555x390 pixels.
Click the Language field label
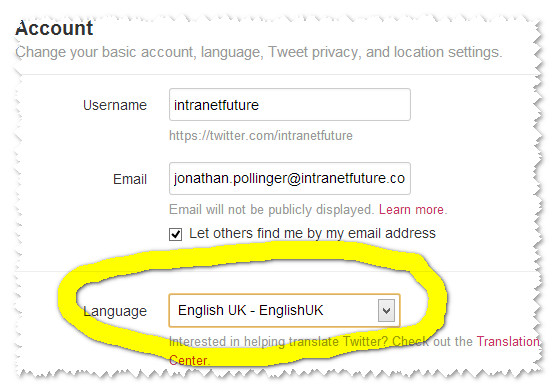point(115,311)
